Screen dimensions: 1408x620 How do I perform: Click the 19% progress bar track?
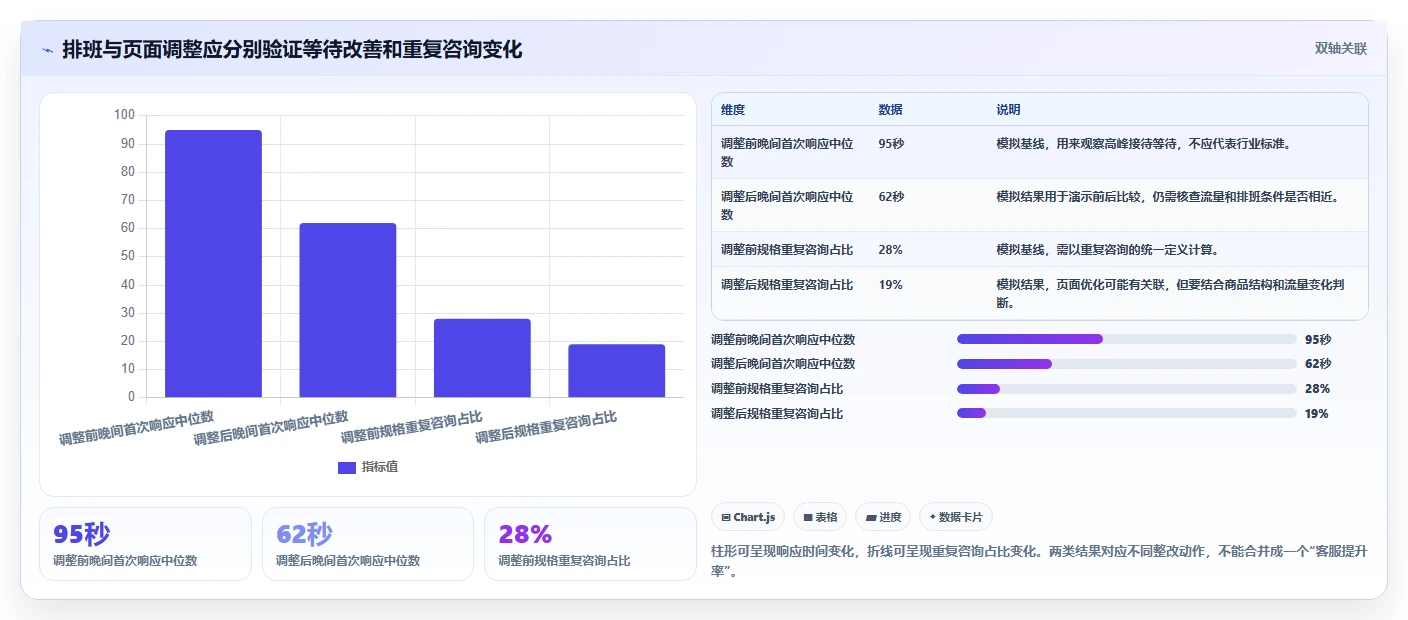tap(1126, 413)
